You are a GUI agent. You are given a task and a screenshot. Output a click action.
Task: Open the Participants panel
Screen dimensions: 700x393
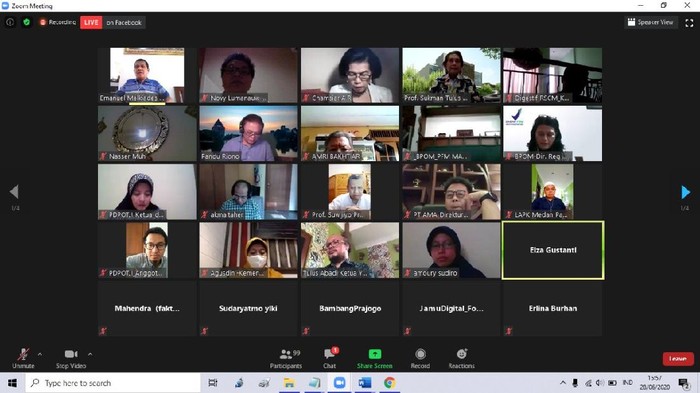coord(286,359)
